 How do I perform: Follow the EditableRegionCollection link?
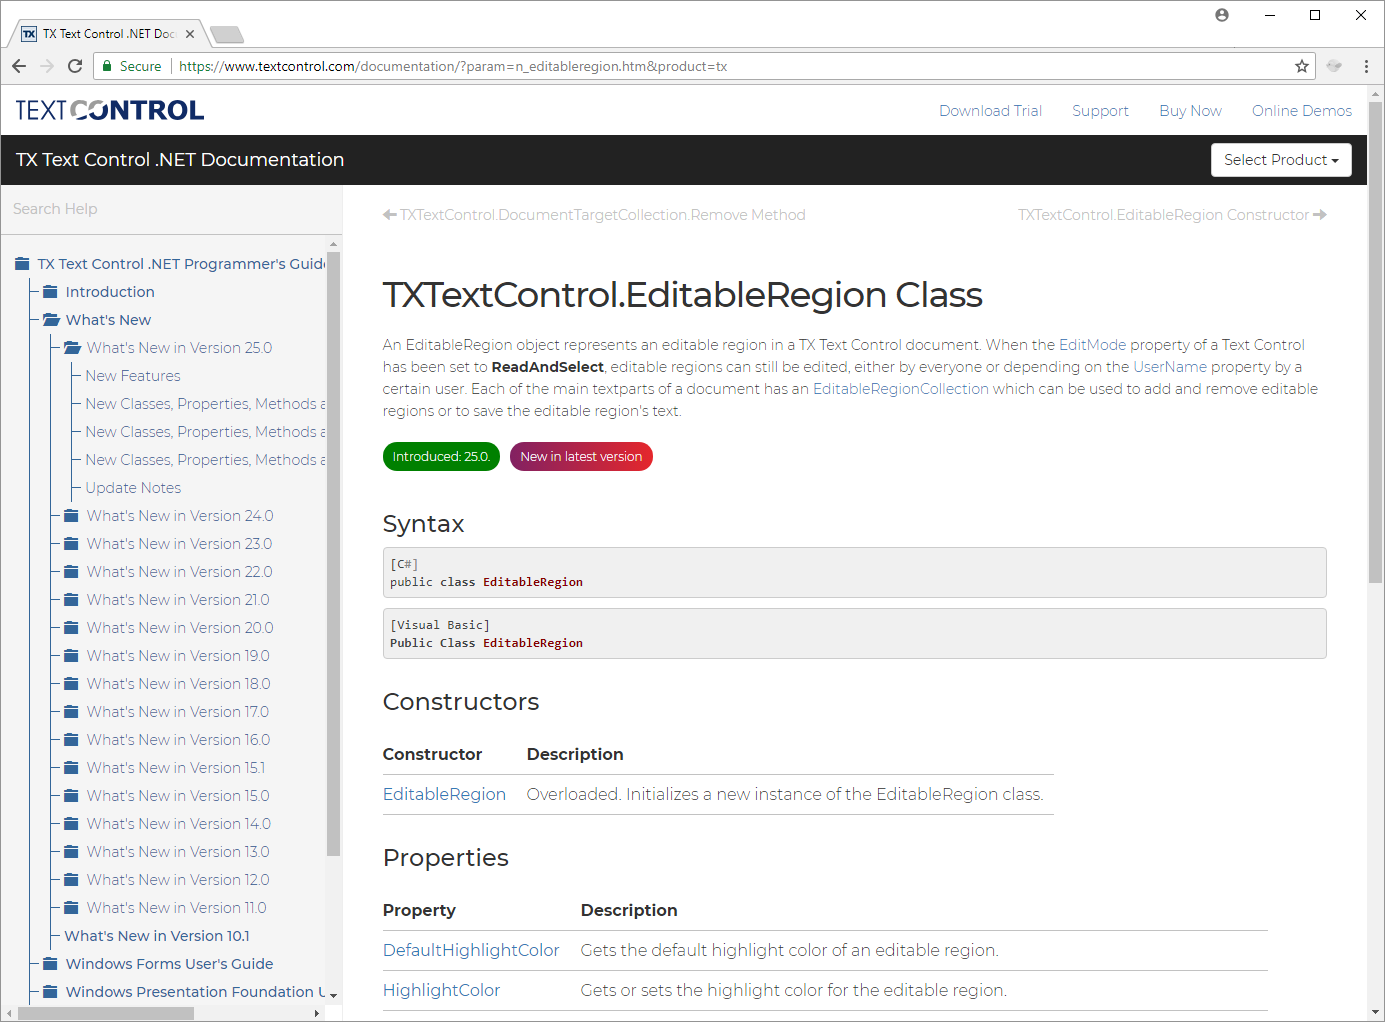point(901,389)
